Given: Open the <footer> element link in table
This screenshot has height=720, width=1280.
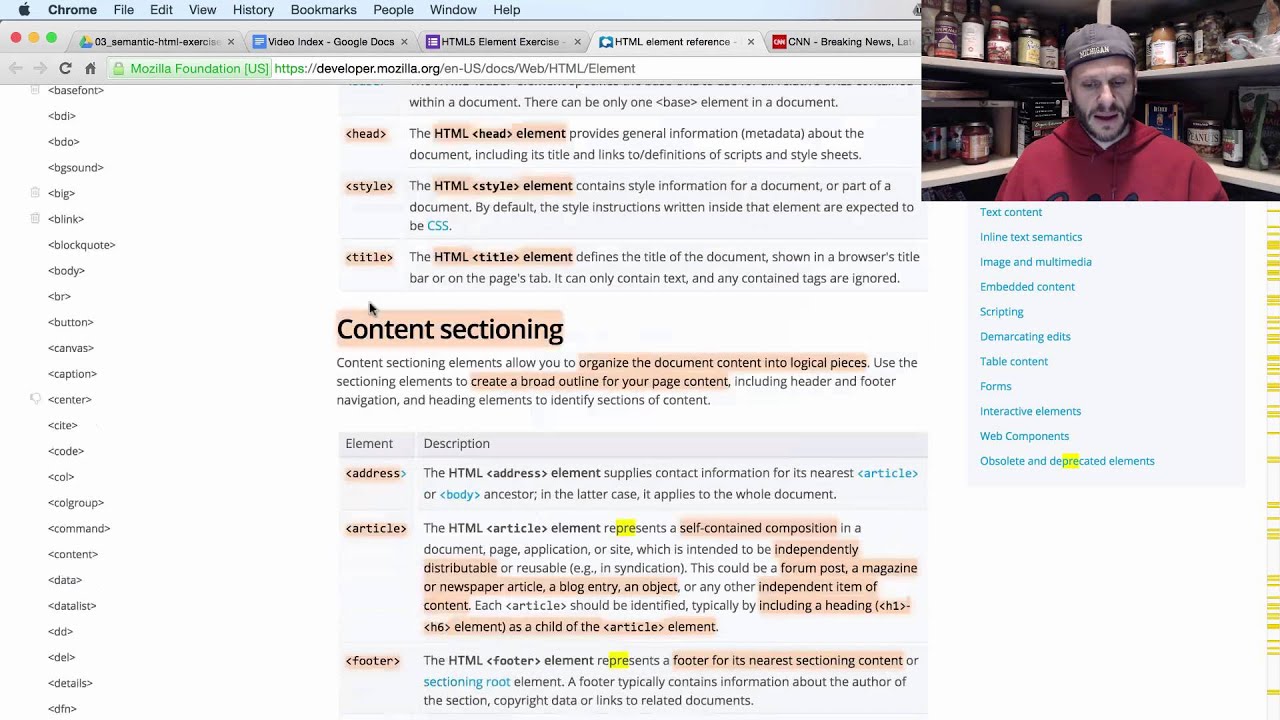Looking at the screenshot, I should pos(372,661).
